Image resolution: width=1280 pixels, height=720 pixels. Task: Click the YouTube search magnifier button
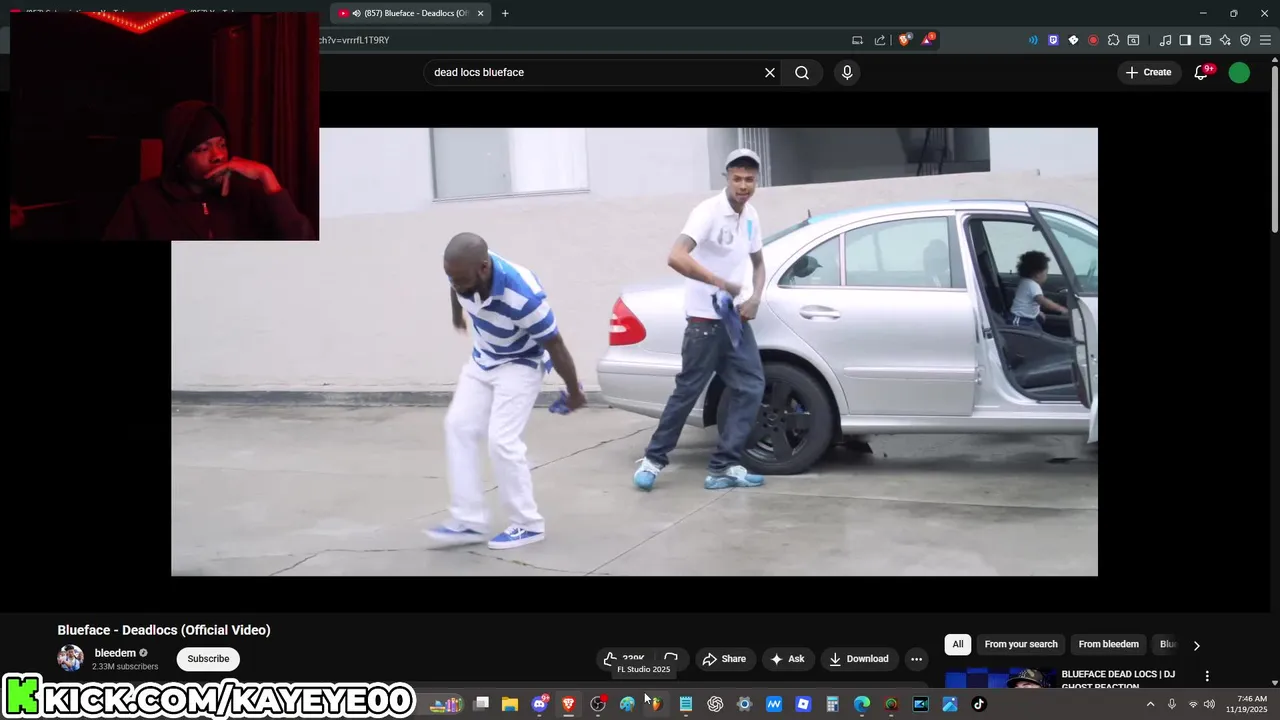(802, 72)
